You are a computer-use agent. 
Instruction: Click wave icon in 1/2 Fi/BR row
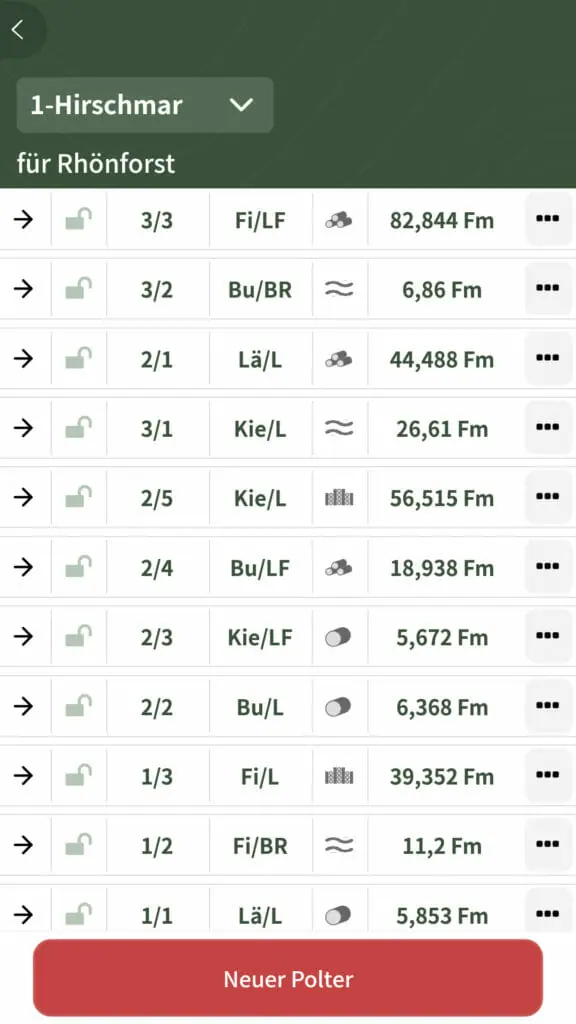pyautogui.click(x=339, y=846)
